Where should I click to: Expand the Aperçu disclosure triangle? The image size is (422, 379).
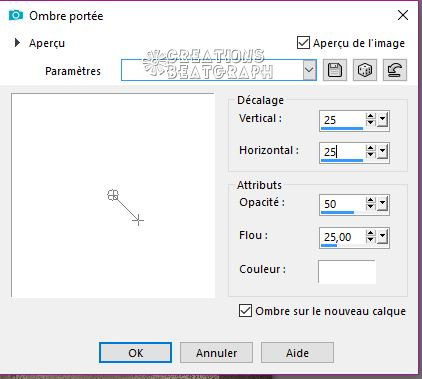pyautogui.click(x=17, y=43)
